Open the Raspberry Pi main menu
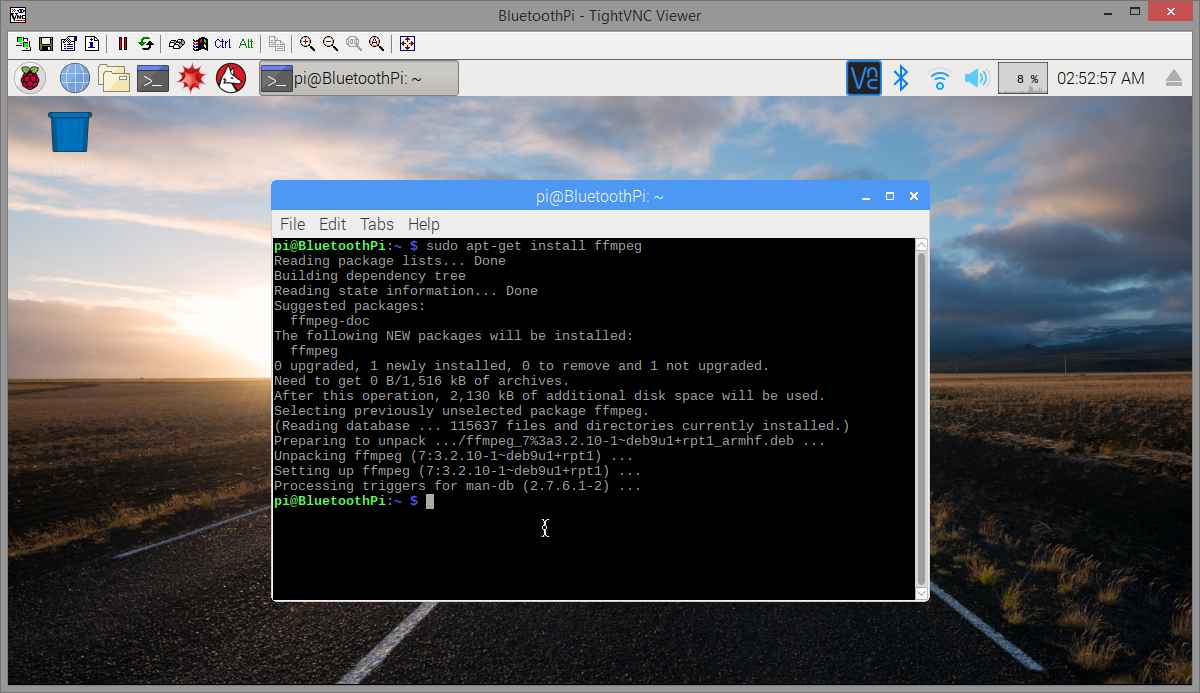 pos(31,78)
